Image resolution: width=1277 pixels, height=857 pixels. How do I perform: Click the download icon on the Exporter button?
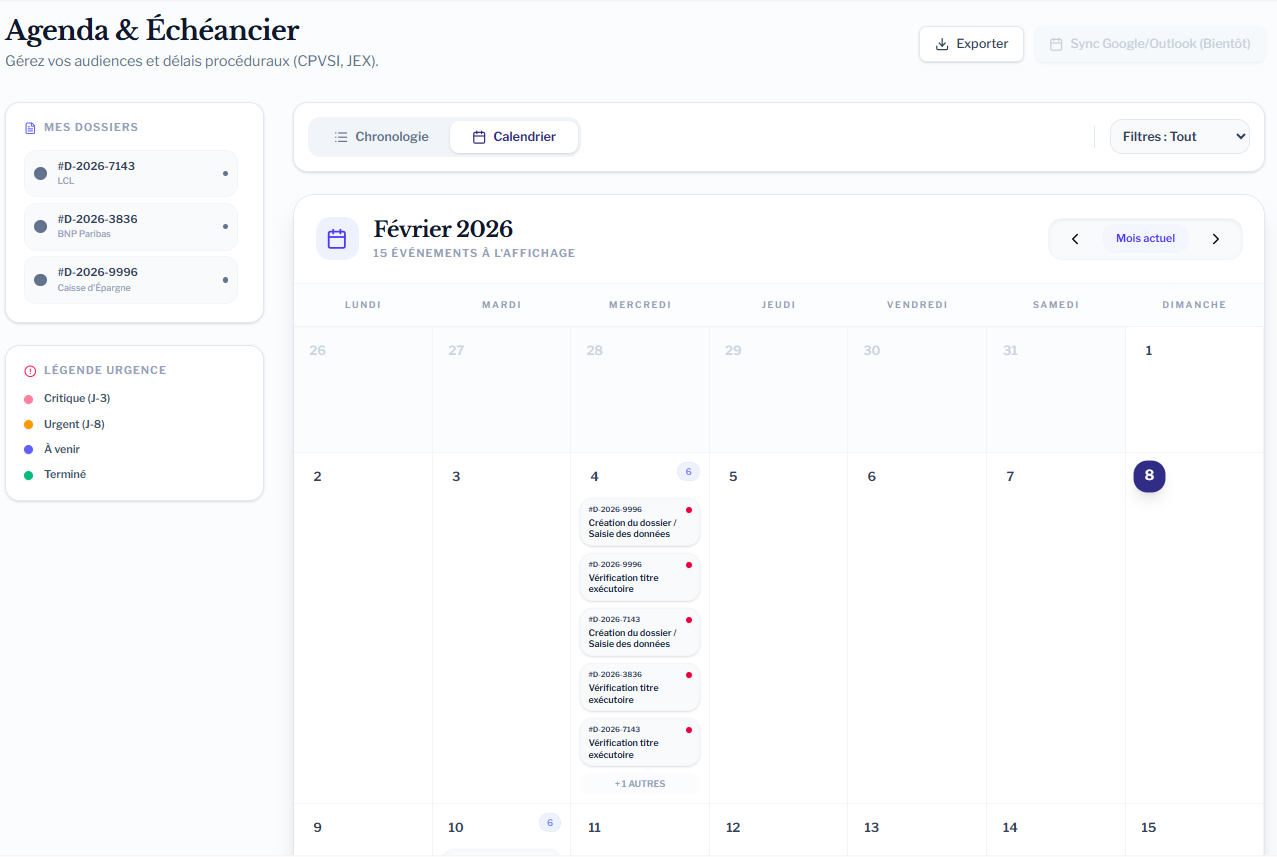click(941, 44)
